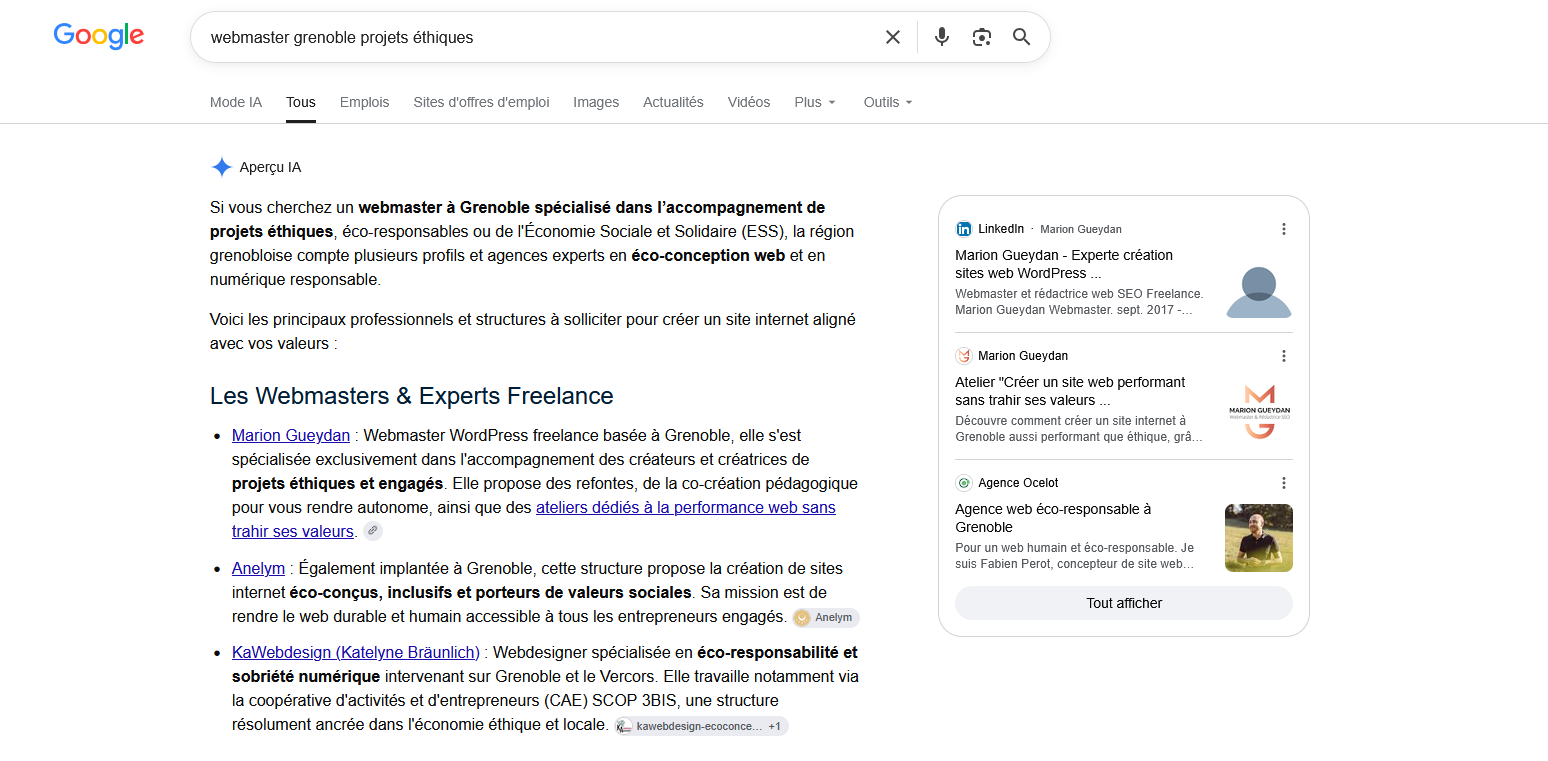Open three-dot menu for the LinkedIn result

1284,229
